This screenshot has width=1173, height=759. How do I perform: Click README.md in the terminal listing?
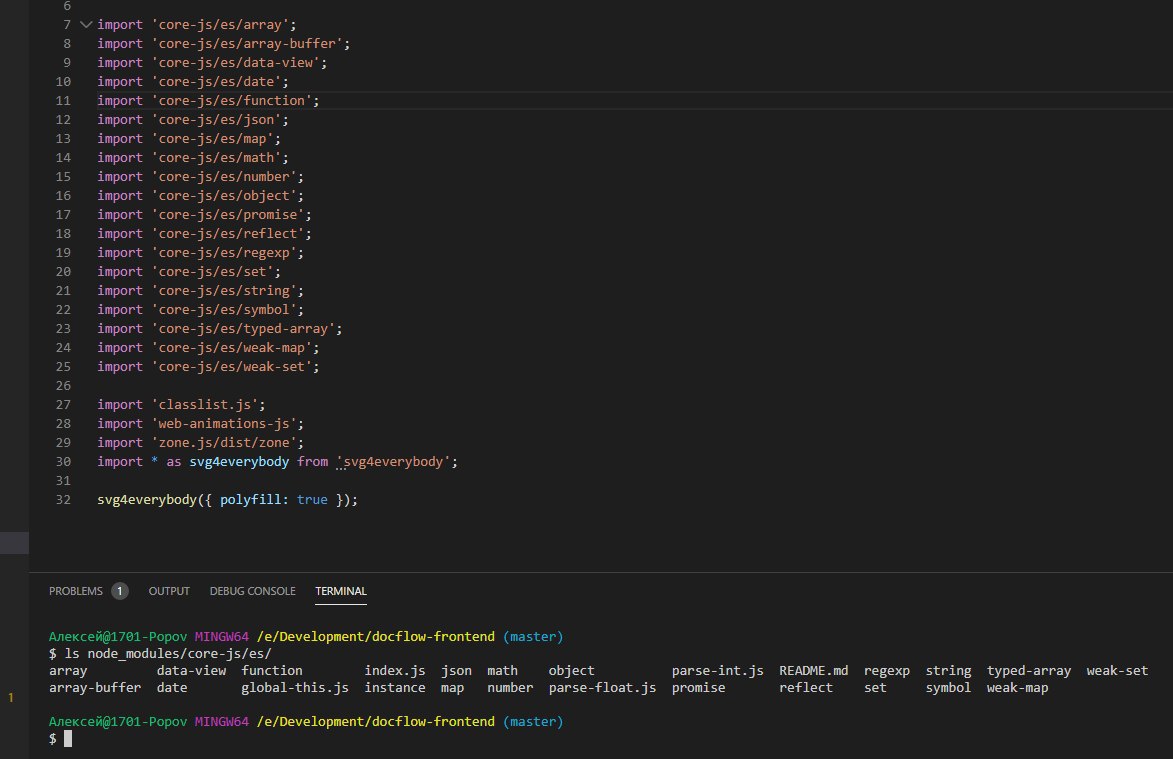tap(813, 671)
